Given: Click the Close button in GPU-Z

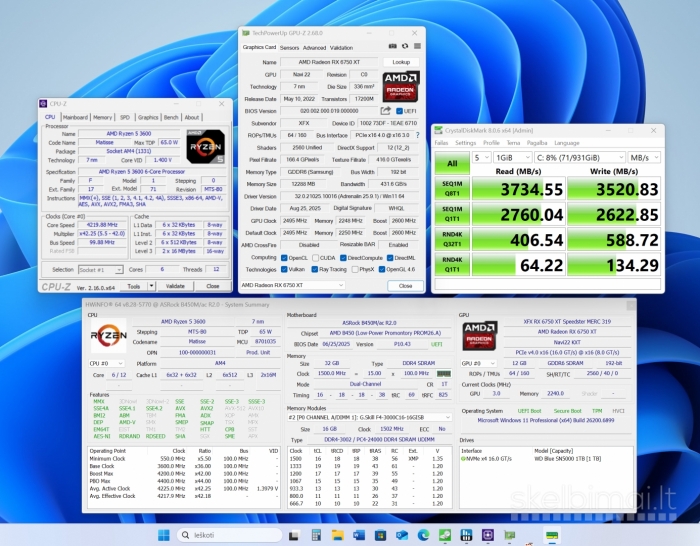Looking at the screenshot, I should [405, 286].
